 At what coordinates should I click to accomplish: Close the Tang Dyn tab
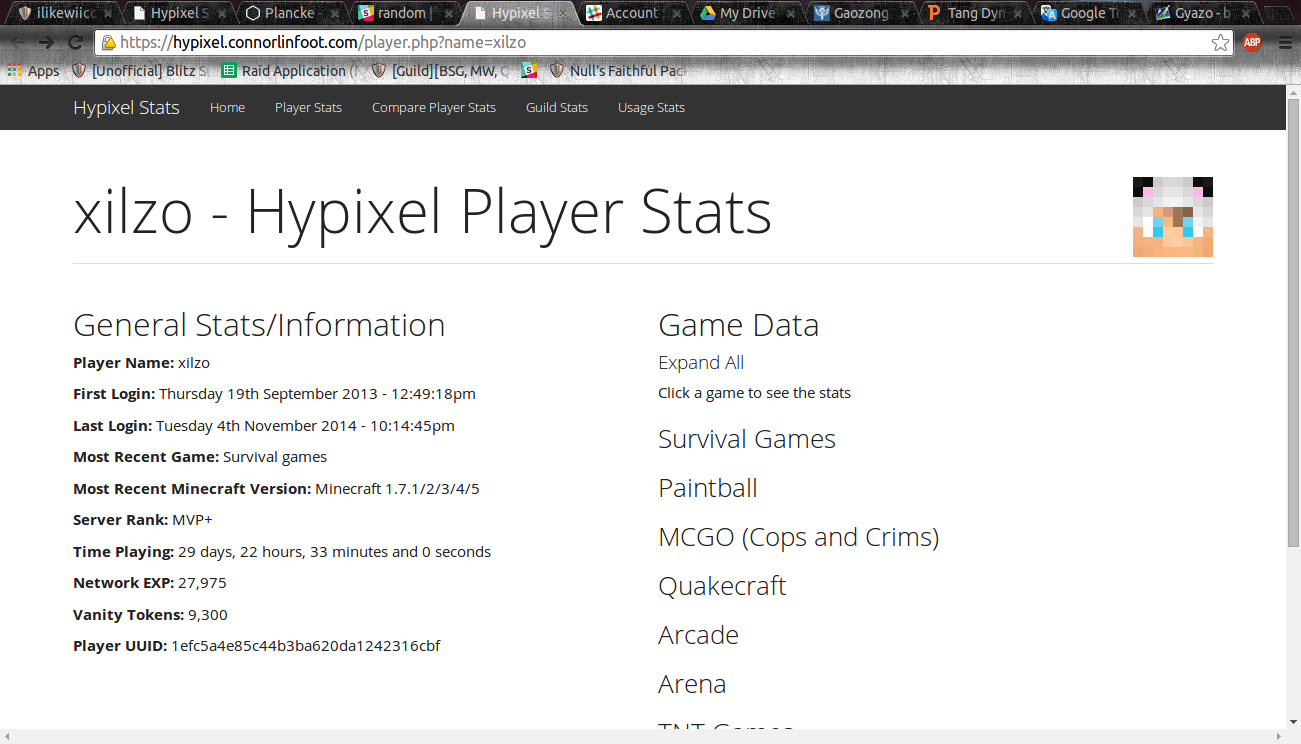(x=1017, y=13)
